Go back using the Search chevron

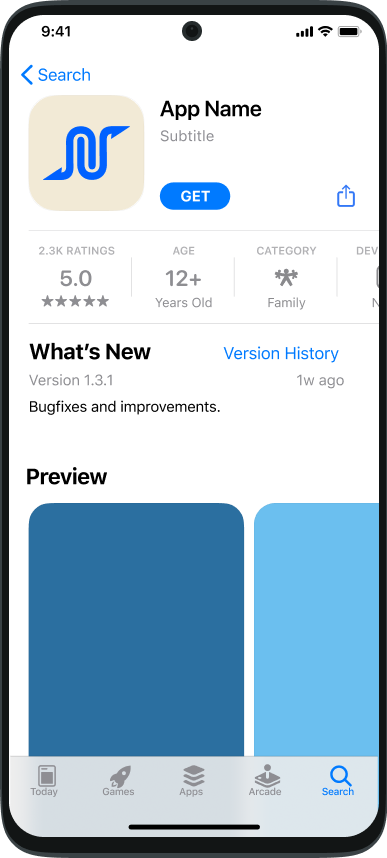pos(56,75)
